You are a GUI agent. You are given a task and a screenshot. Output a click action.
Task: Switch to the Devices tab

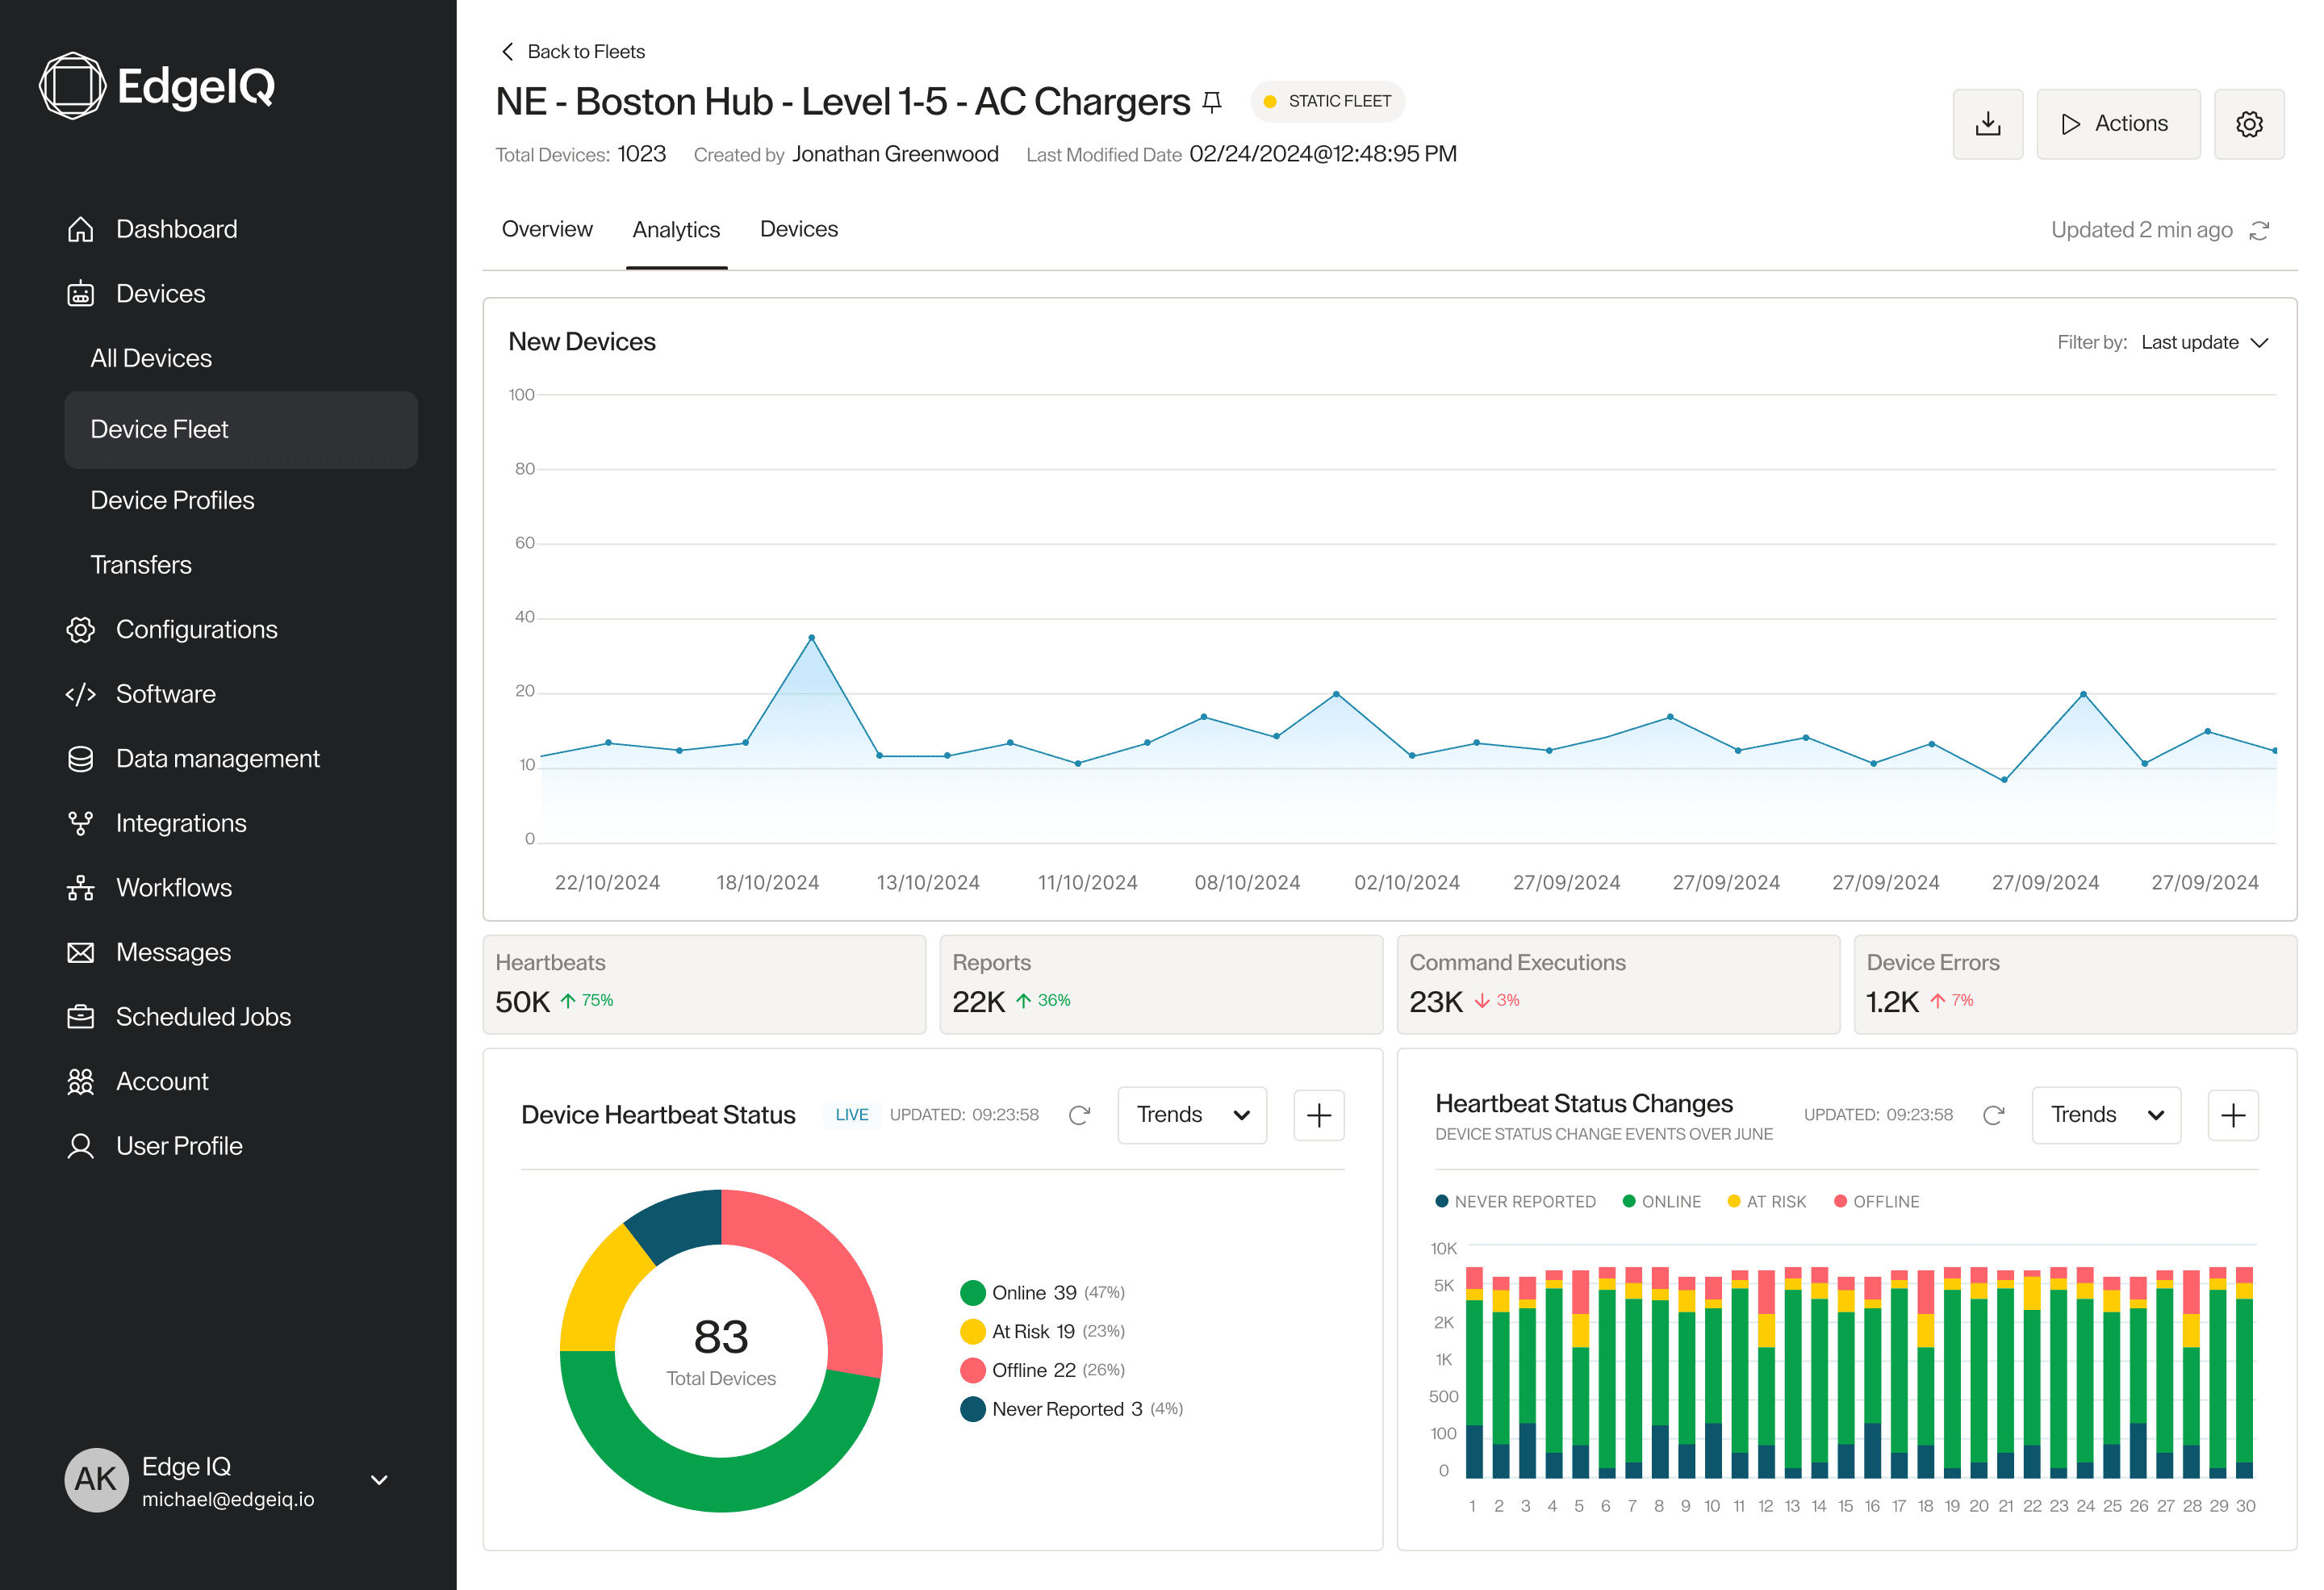coord(798,229)
